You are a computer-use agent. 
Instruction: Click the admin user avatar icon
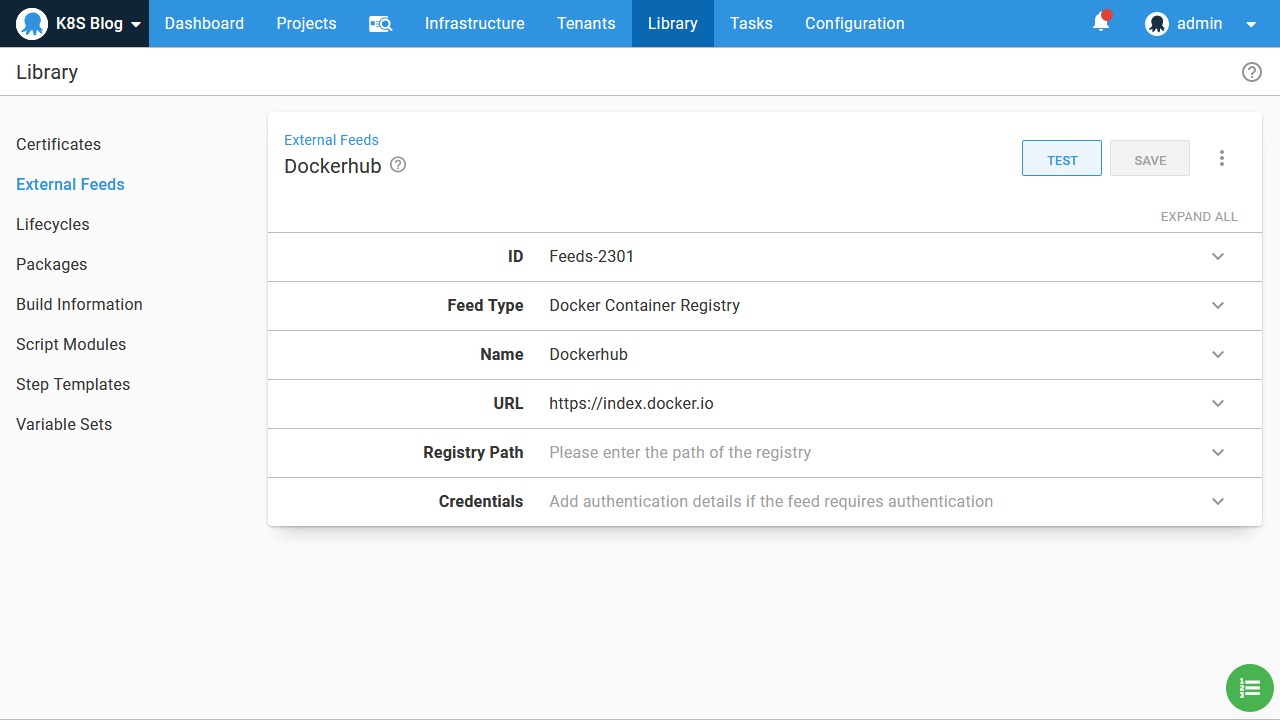pos(1157,24)
